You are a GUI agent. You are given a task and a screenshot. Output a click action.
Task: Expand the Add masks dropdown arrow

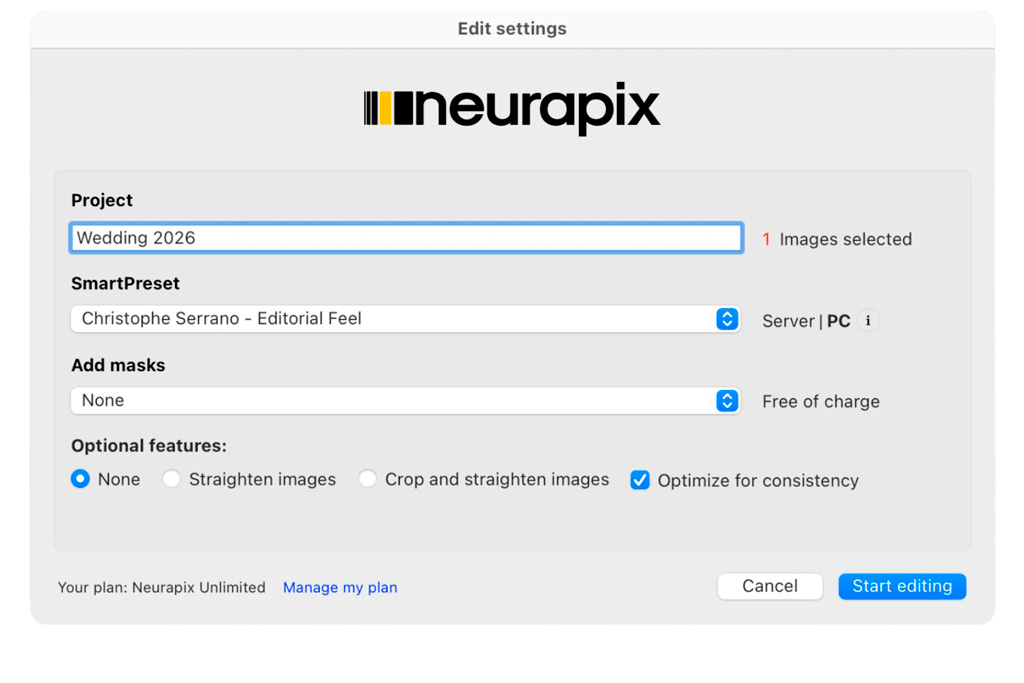pyautogui.click(x=727, y=401)
